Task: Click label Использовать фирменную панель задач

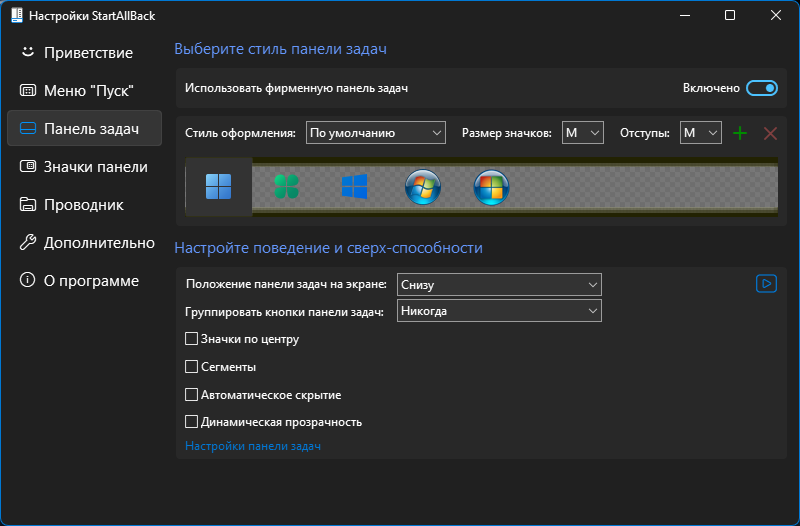Action: coord(296,88)
